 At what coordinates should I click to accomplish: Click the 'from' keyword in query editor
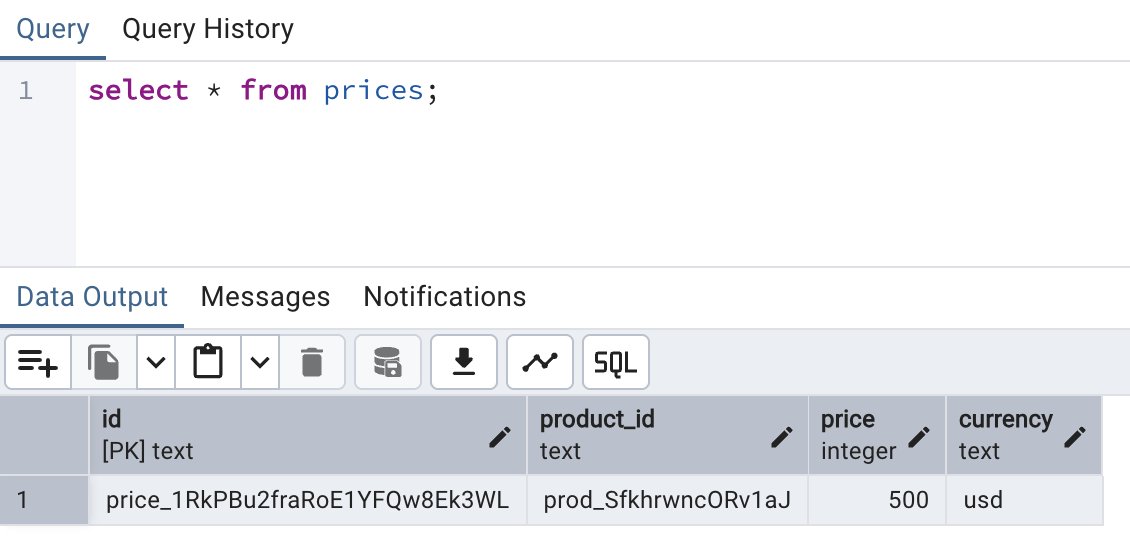[273, 91]
